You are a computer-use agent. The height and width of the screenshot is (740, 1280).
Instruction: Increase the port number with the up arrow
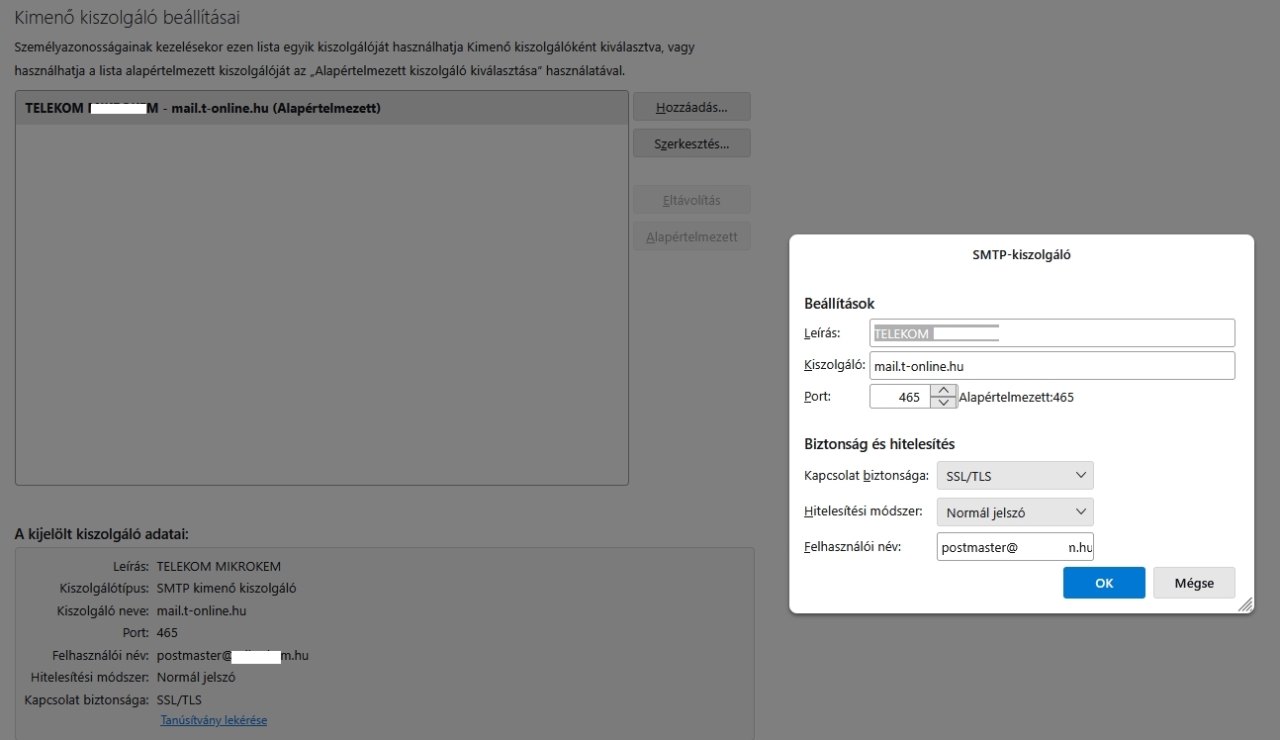click(943, 390)
